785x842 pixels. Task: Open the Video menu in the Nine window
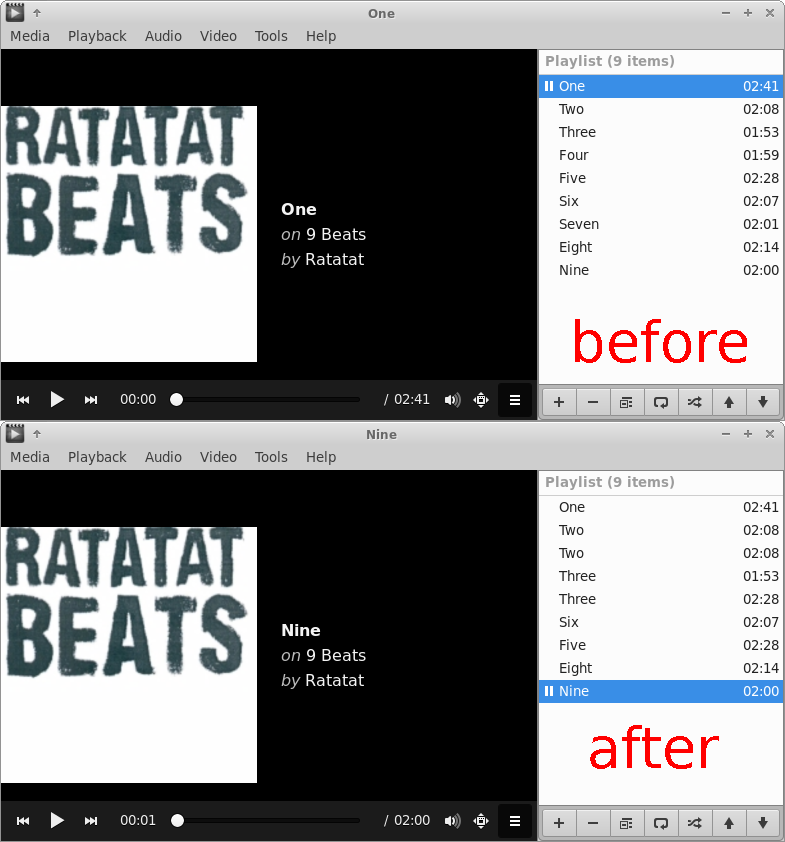point(218,457)
